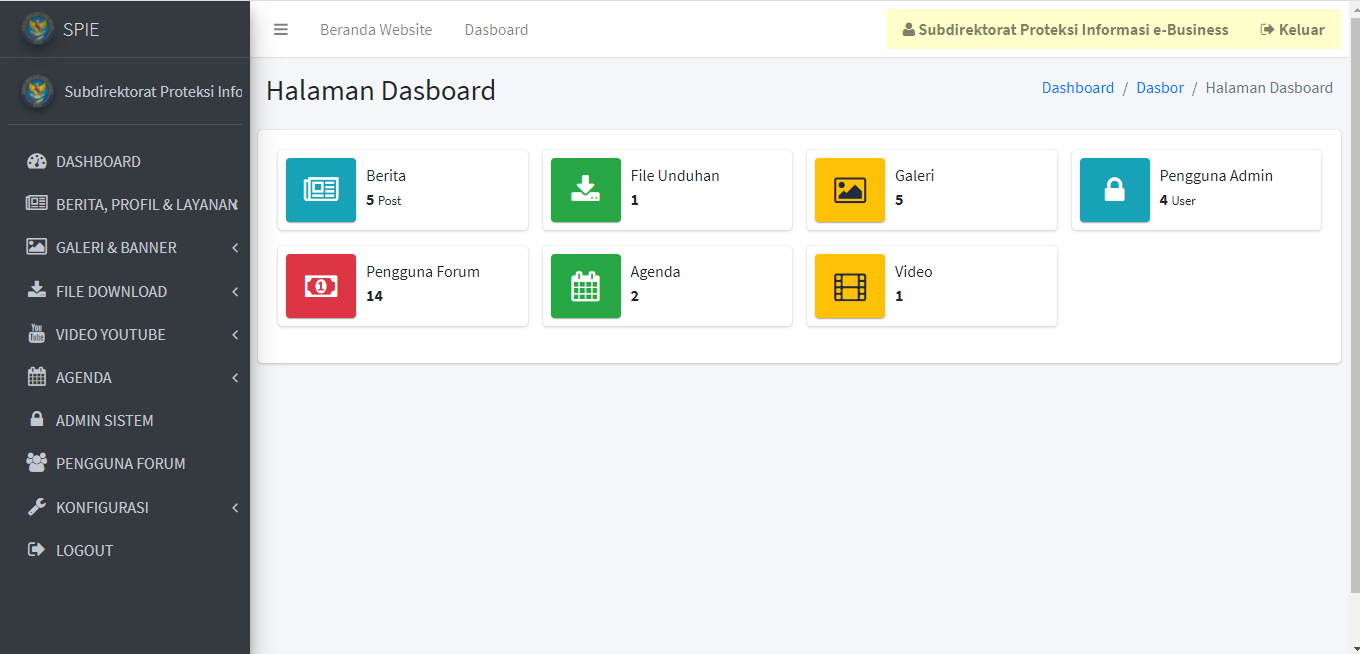Click the film icon on the Video card
This screenshot has width=1360, height=654.
click(x=849, y=286)
